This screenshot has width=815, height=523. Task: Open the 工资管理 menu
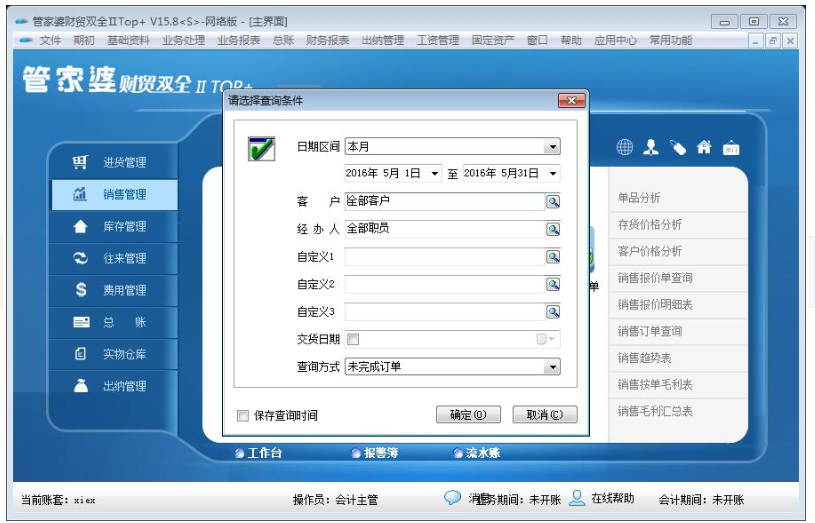[438, 40]
